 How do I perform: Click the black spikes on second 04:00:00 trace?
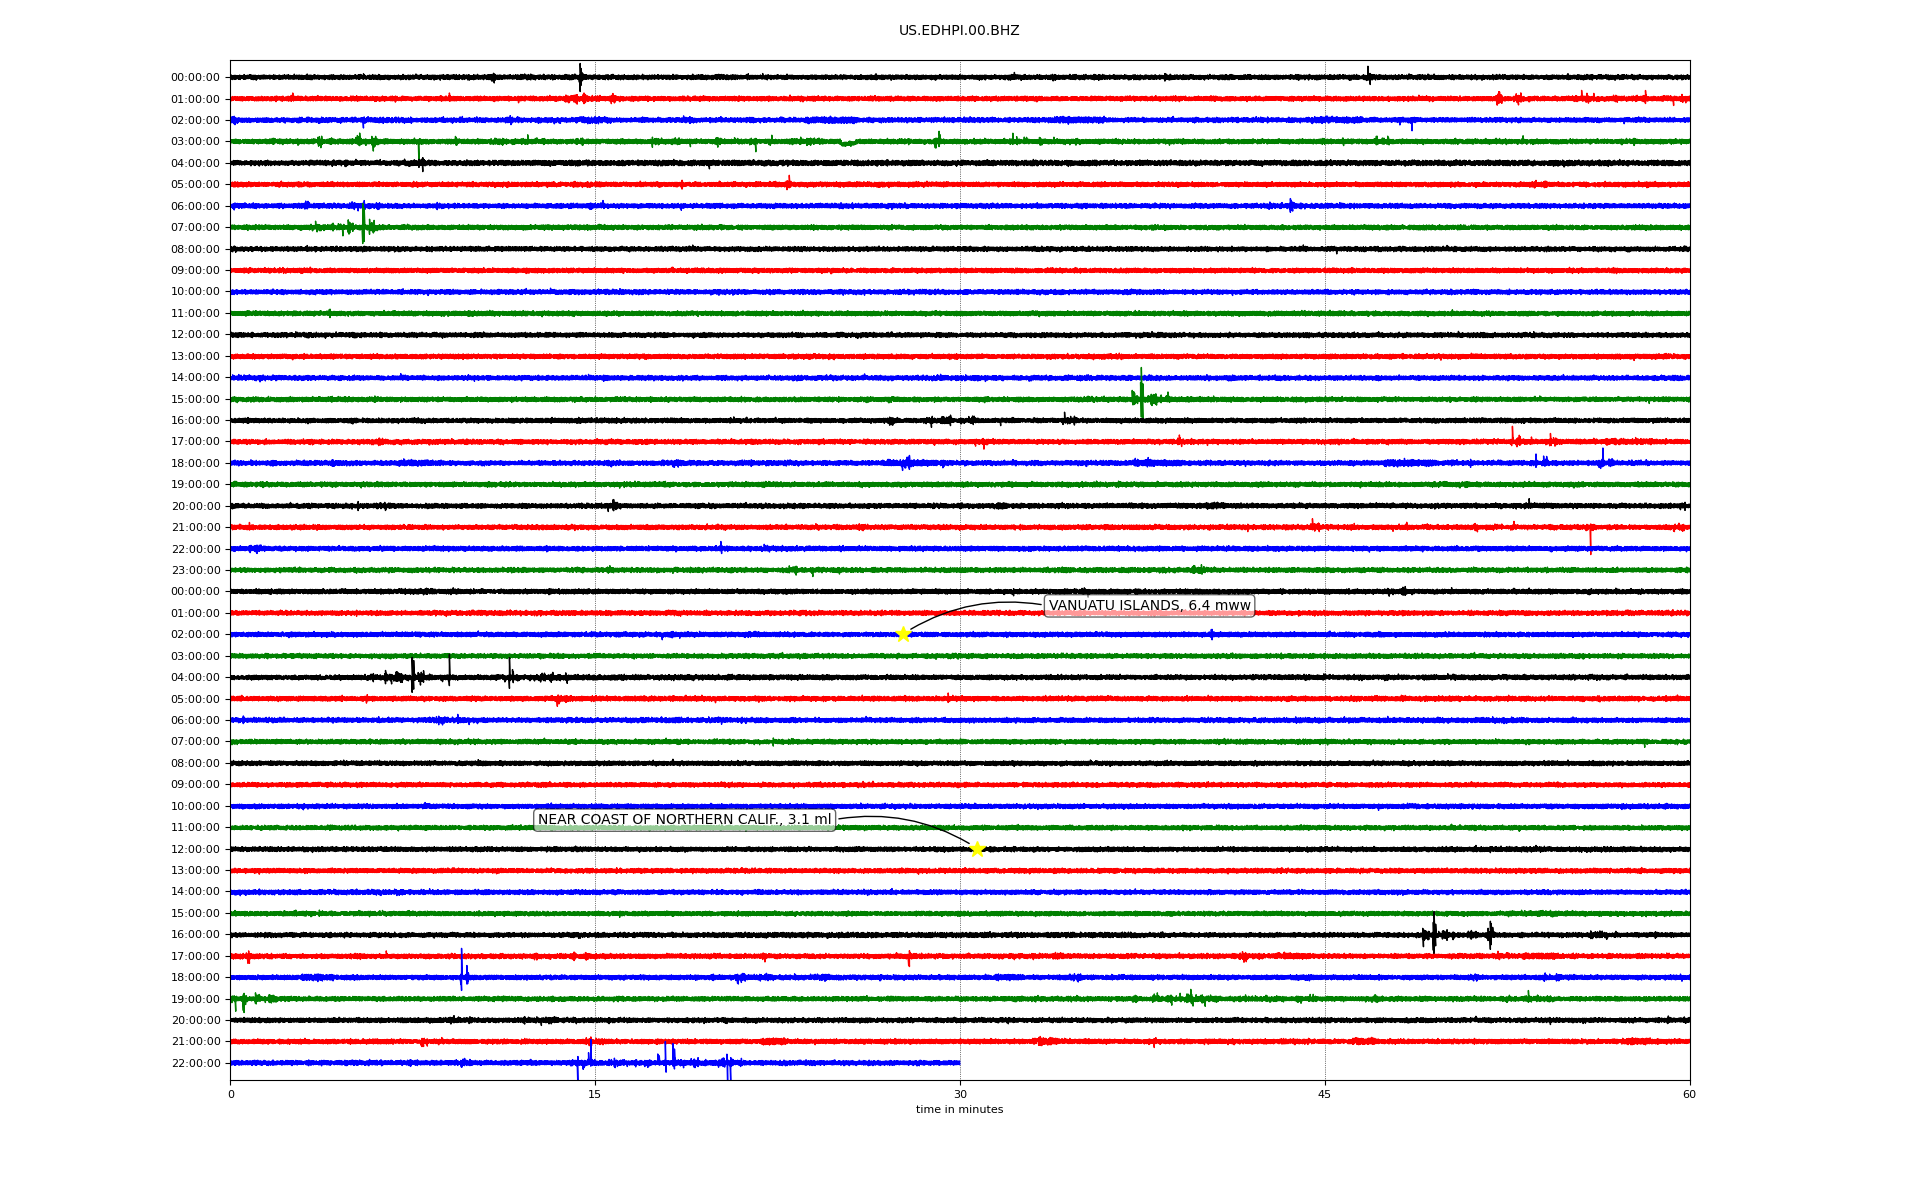pyautogui.click(x=412, y=676)
